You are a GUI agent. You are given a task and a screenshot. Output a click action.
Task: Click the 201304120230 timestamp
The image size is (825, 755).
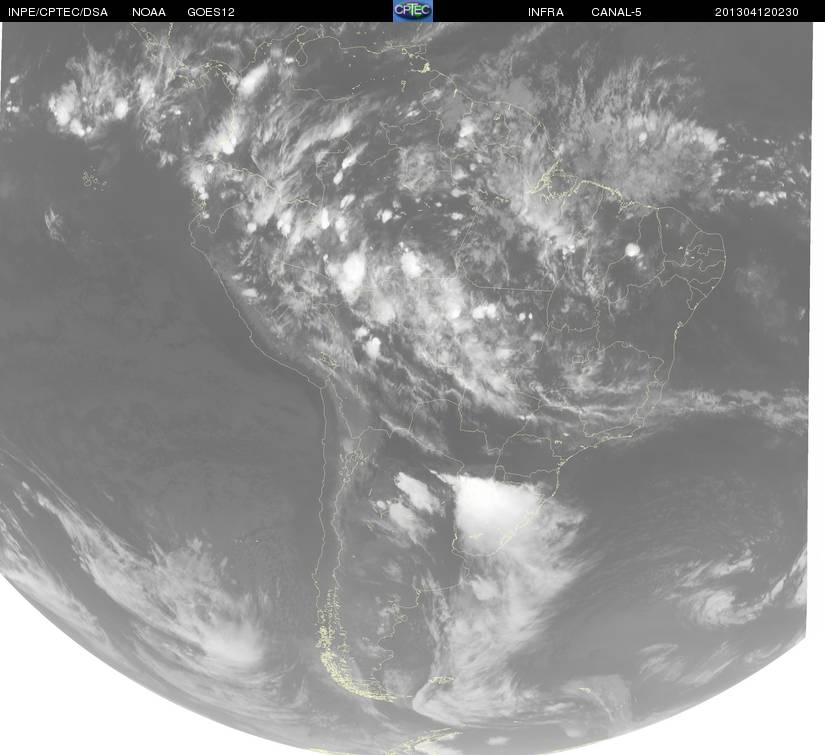point(757,12)
